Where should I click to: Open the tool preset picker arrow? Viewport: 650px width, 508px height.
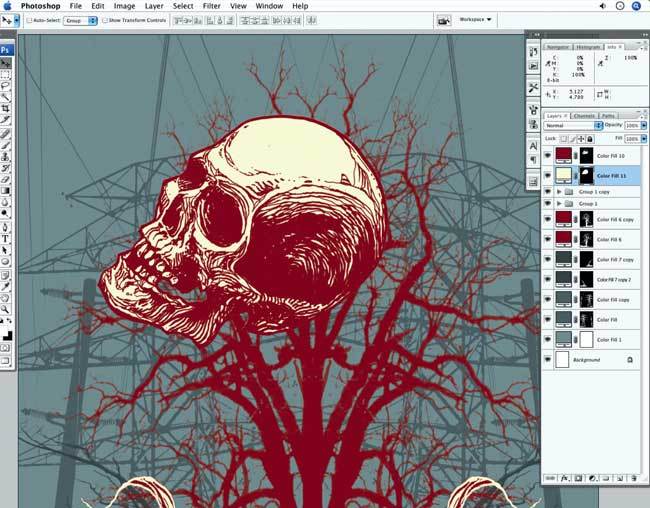tap(17, 20)
